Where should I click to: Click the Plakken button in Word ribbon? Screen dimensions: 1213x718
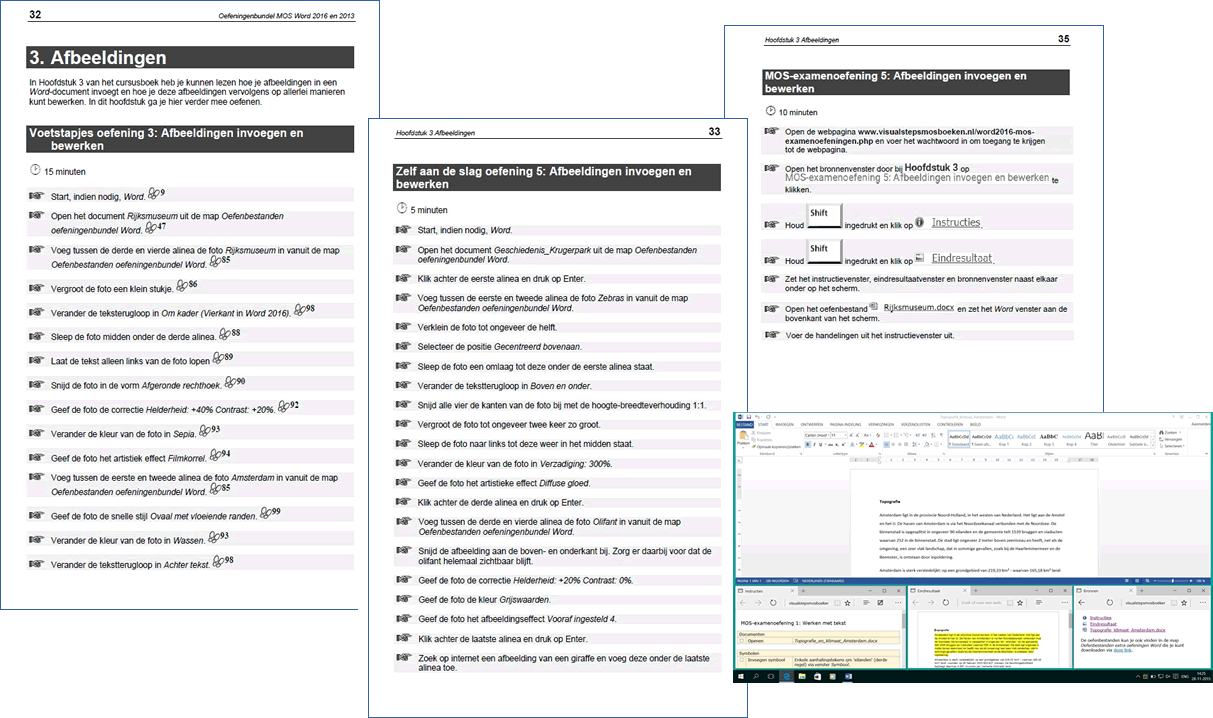744,439
